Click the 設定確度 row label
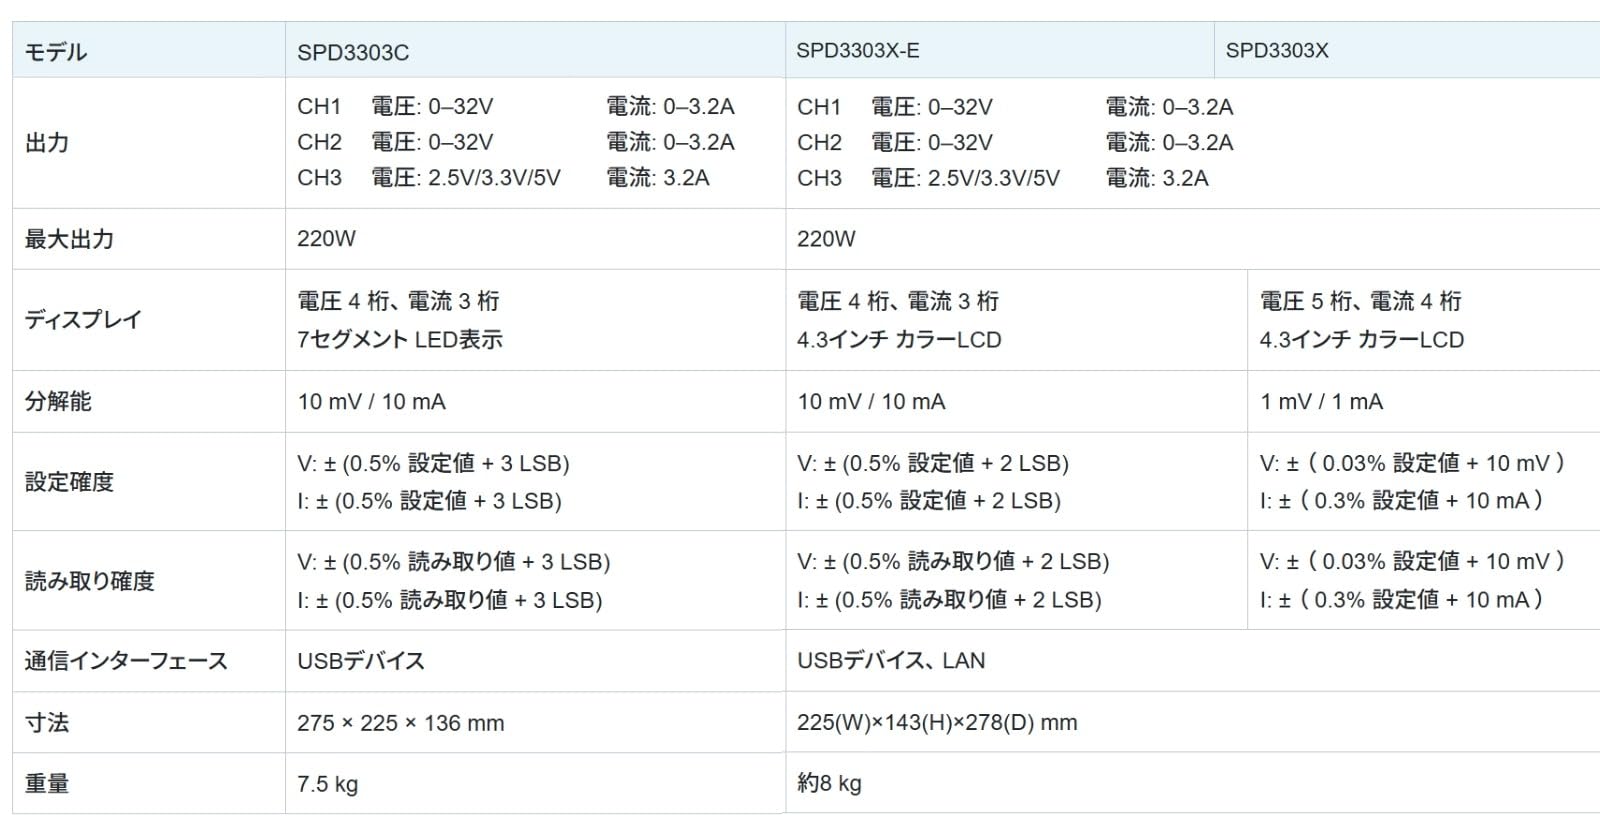1600x827 pixels. coord(69,481)
